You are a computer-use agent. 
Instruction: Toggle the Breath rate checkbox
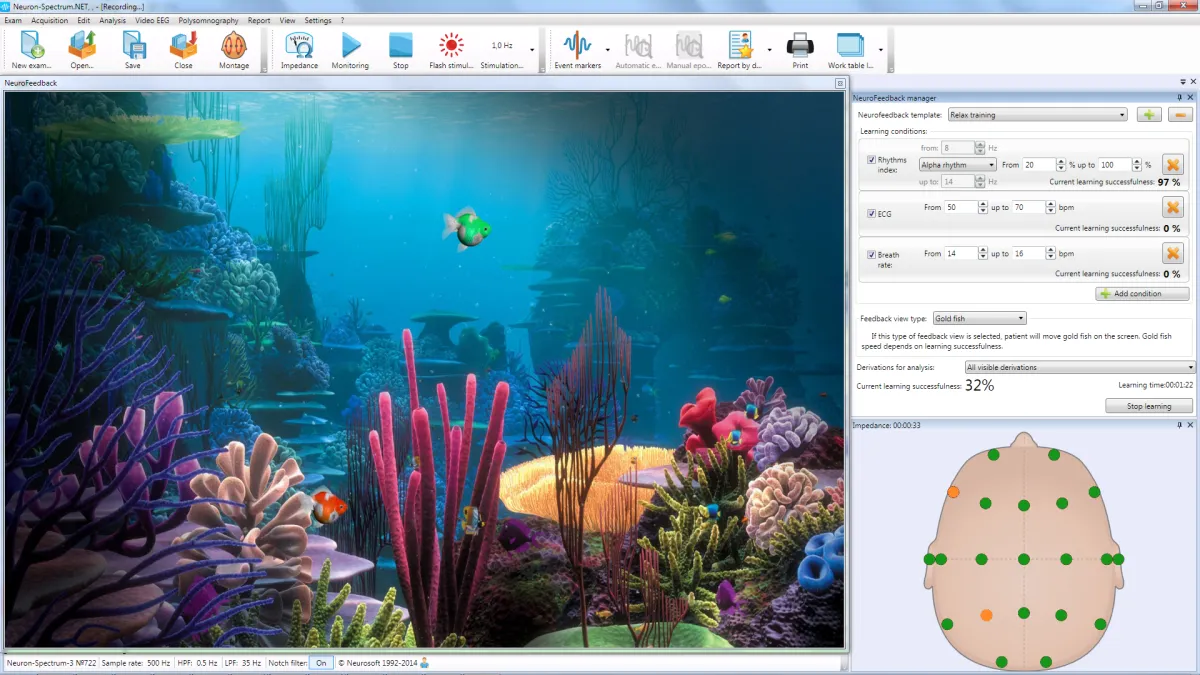click(x=871, y=255)
